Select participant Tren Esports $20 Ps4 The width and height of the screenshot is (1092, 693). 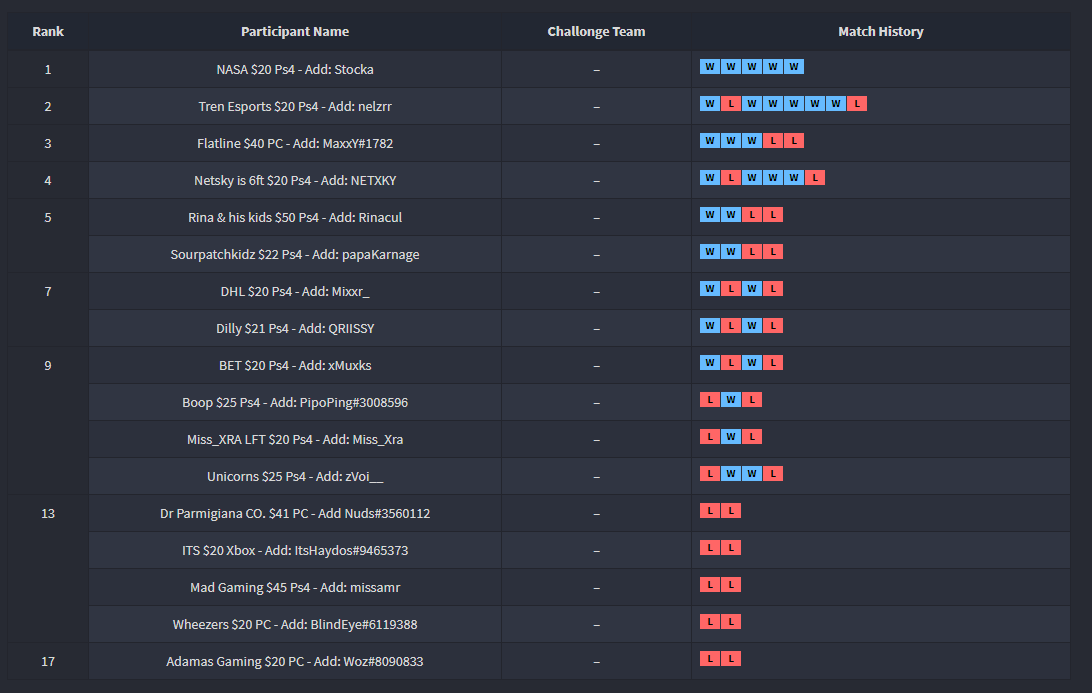[x=295, y=106]
